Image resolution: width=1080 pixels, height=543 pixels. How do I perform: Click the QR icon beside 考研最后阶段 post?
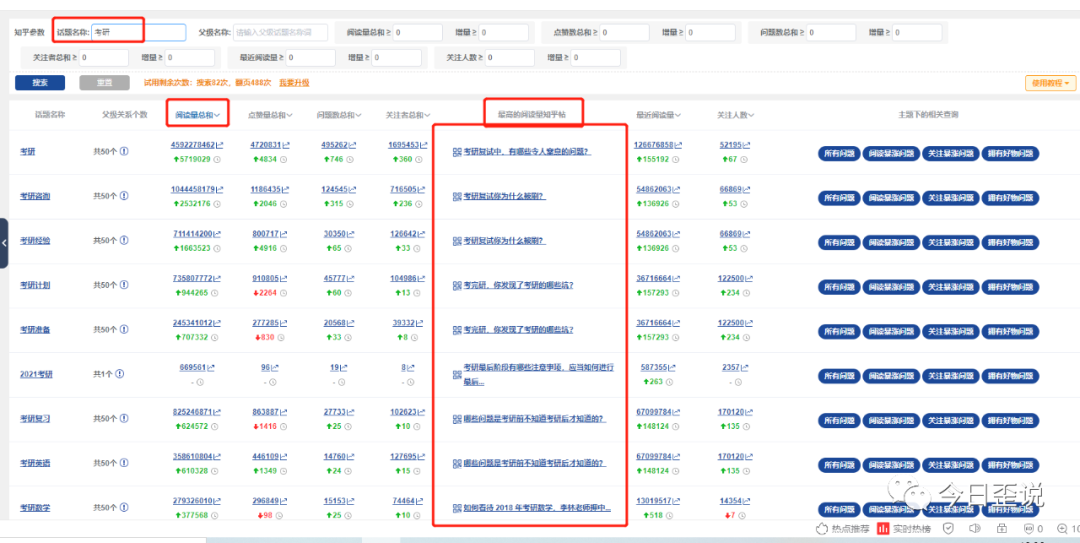coord(456,374)
